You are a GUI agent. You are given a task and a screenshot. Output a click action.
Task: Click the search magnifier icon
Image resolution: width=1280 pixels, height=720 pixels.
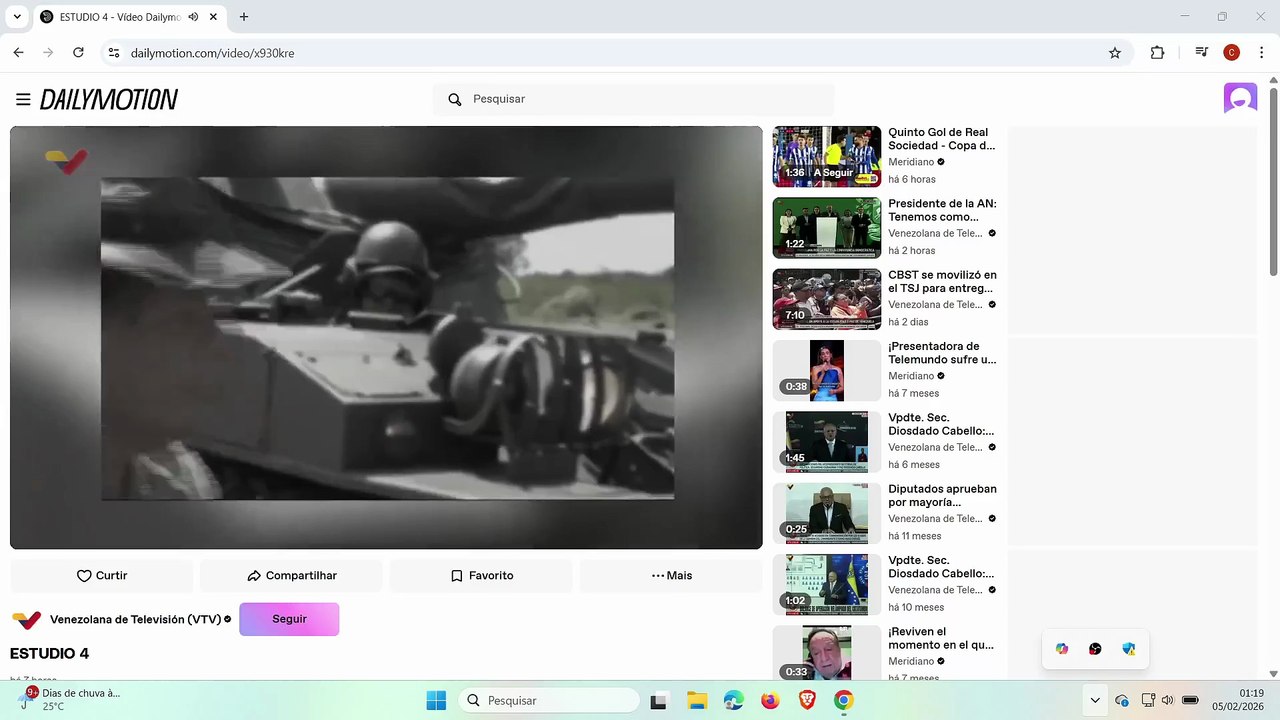pos(455,99)
